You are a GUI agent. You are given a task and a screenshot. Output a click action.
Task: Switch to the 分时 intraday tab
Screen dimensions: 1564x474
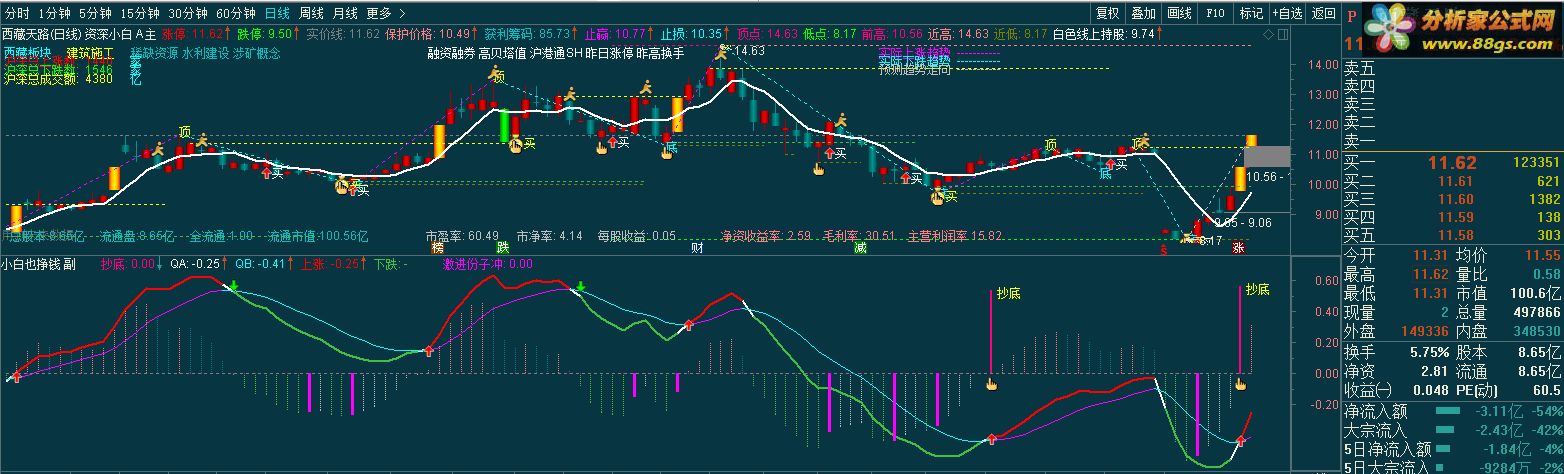tap(17, 14)
